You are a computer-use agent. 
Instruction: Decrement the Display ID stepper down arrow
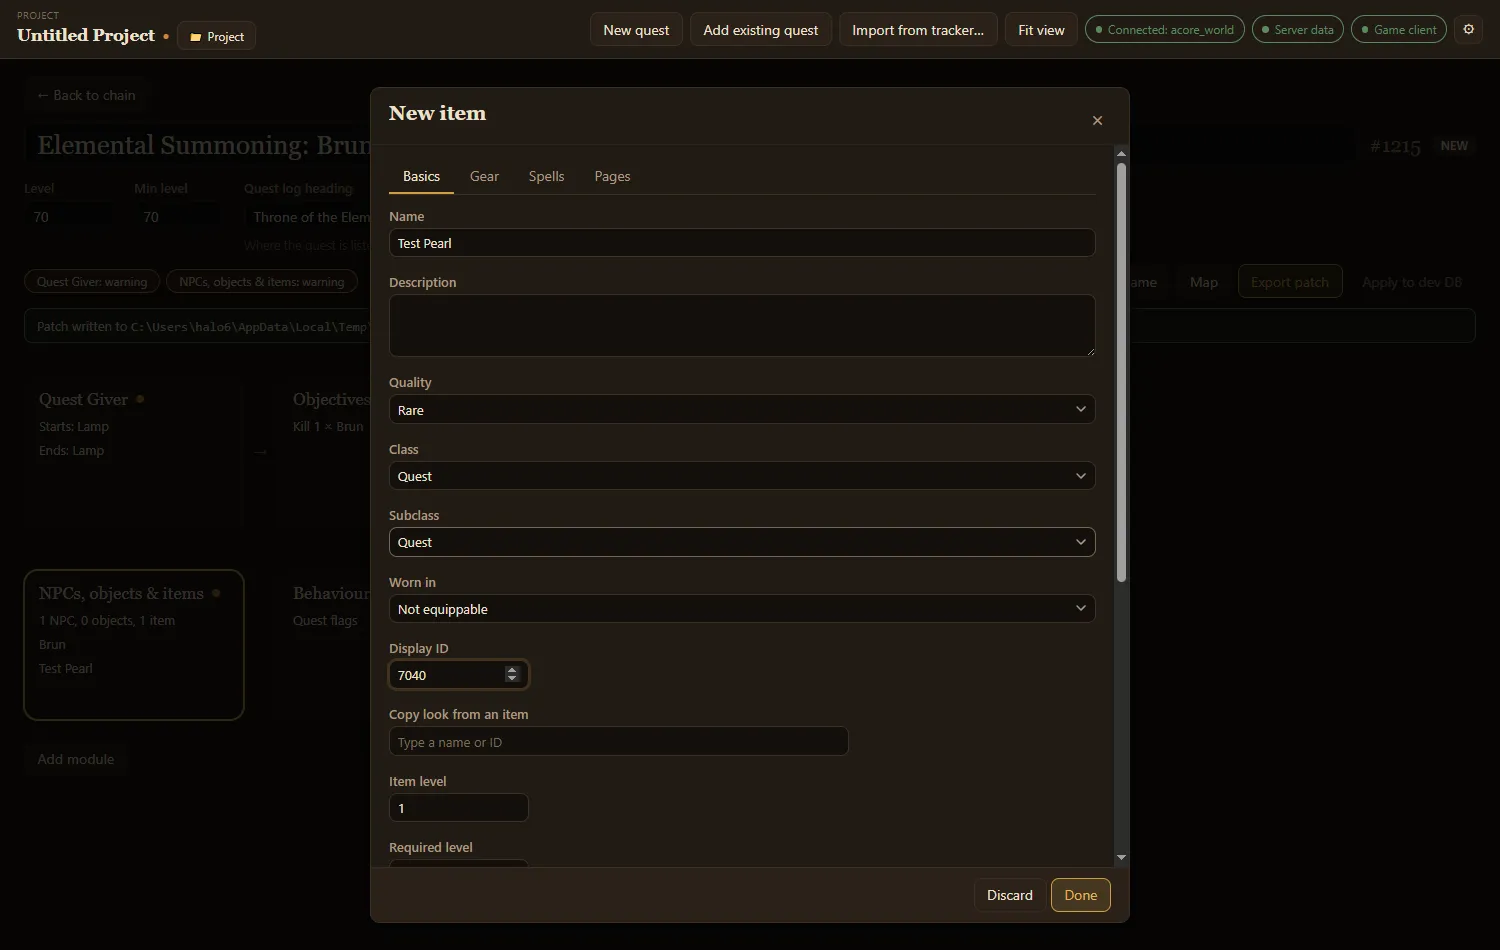(x=512, y=680)
